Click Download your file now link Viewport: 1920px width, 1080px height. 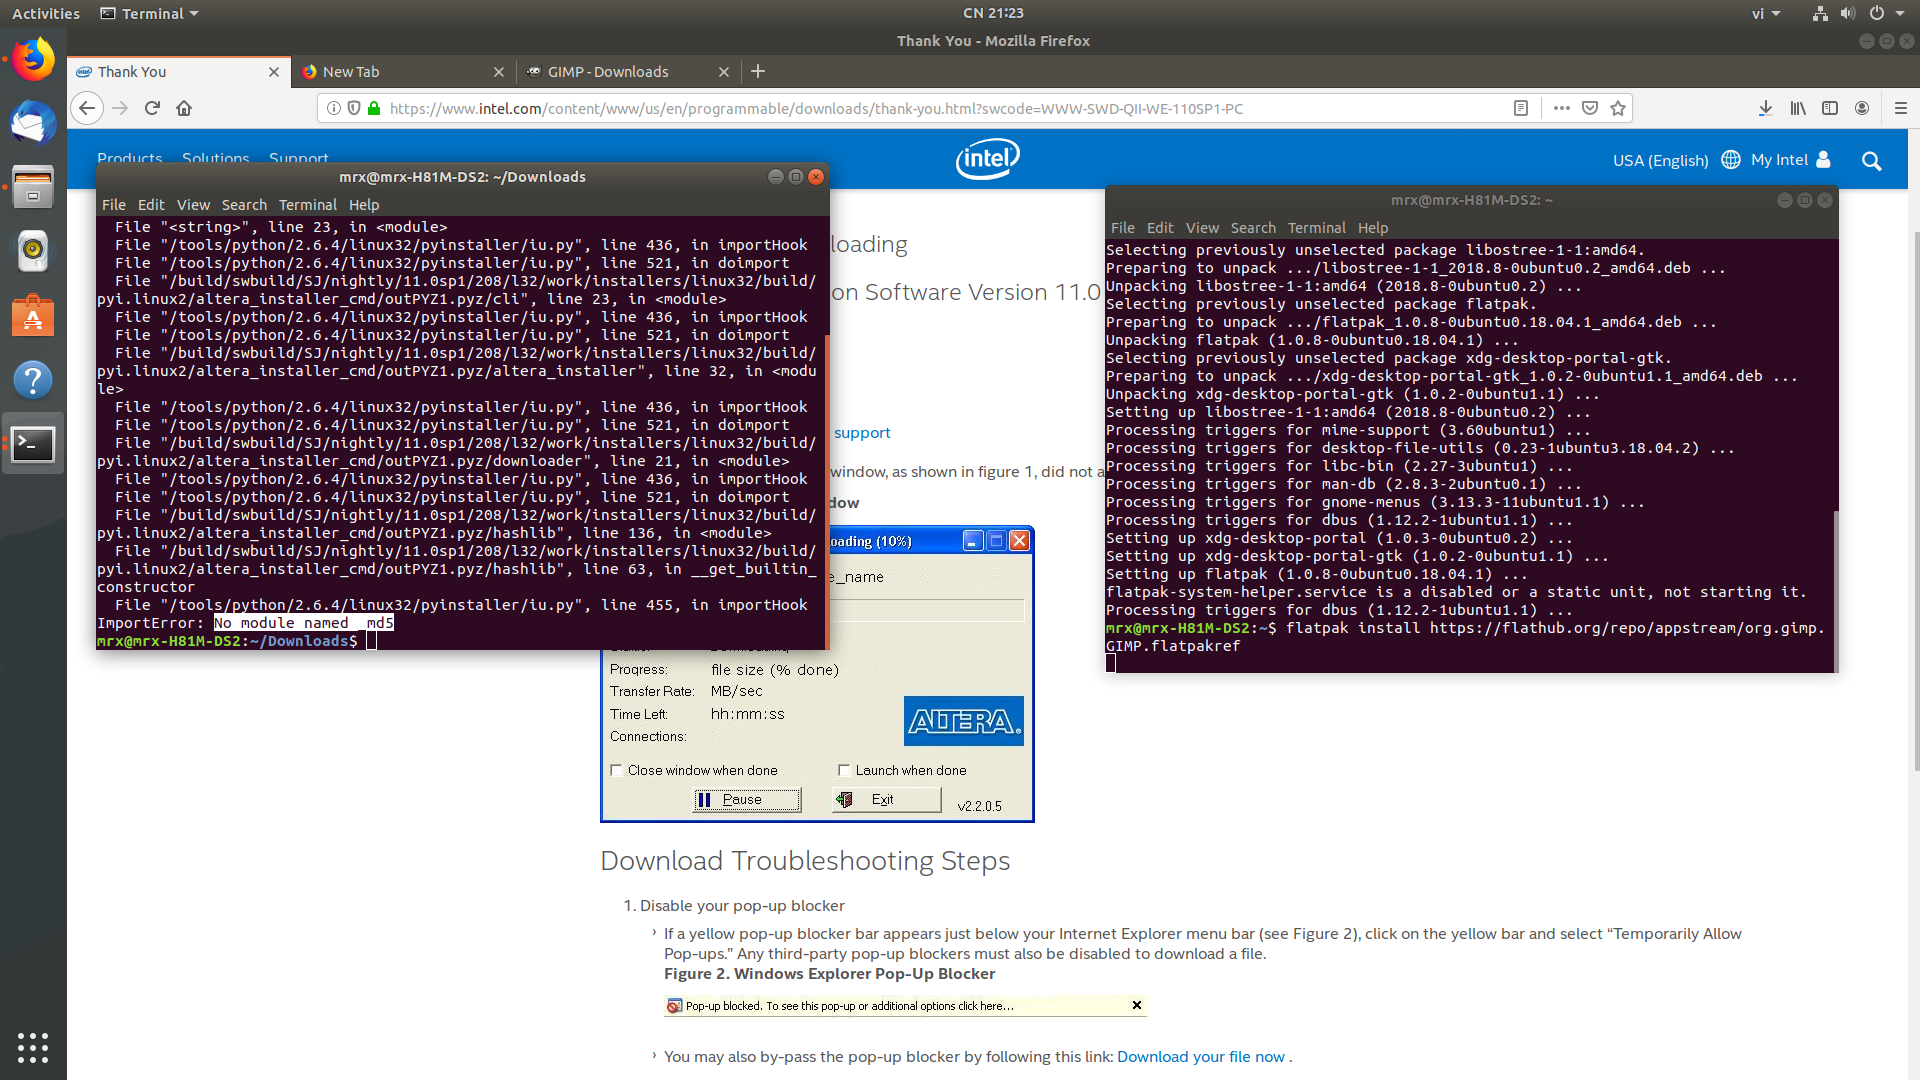(x=1200, y=1057)
